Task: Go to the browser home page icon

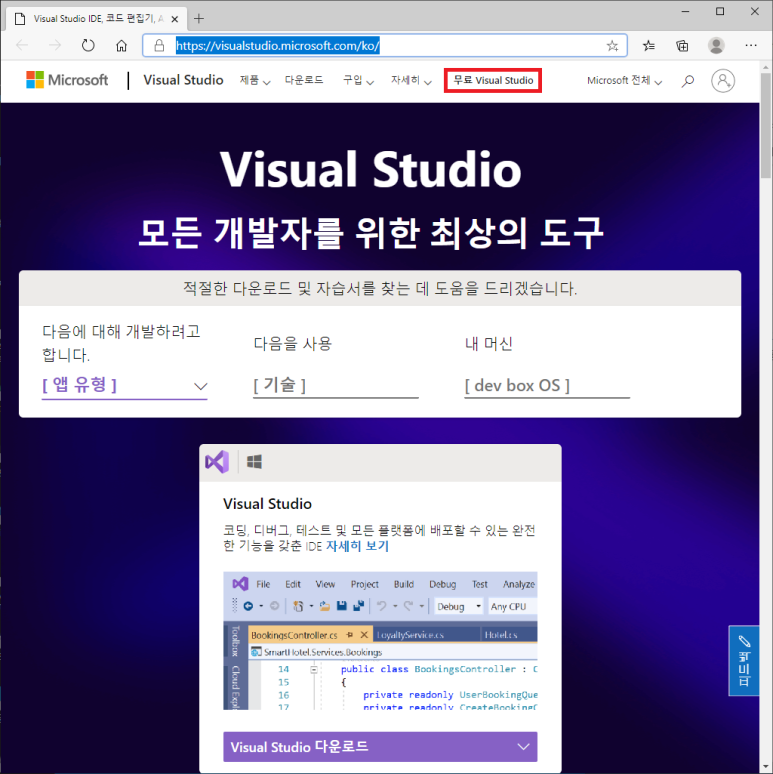Action: tap(121, 46)
